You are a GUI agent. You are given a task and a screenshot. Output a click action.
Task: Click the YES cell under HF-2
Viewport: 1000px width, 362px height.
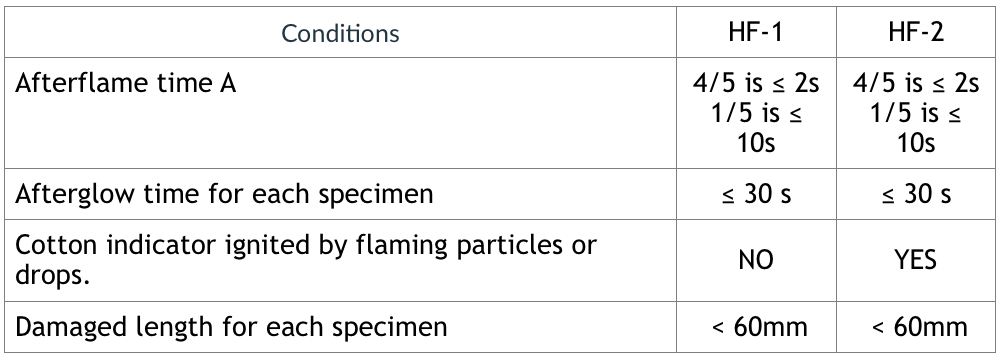pos(916,260)
